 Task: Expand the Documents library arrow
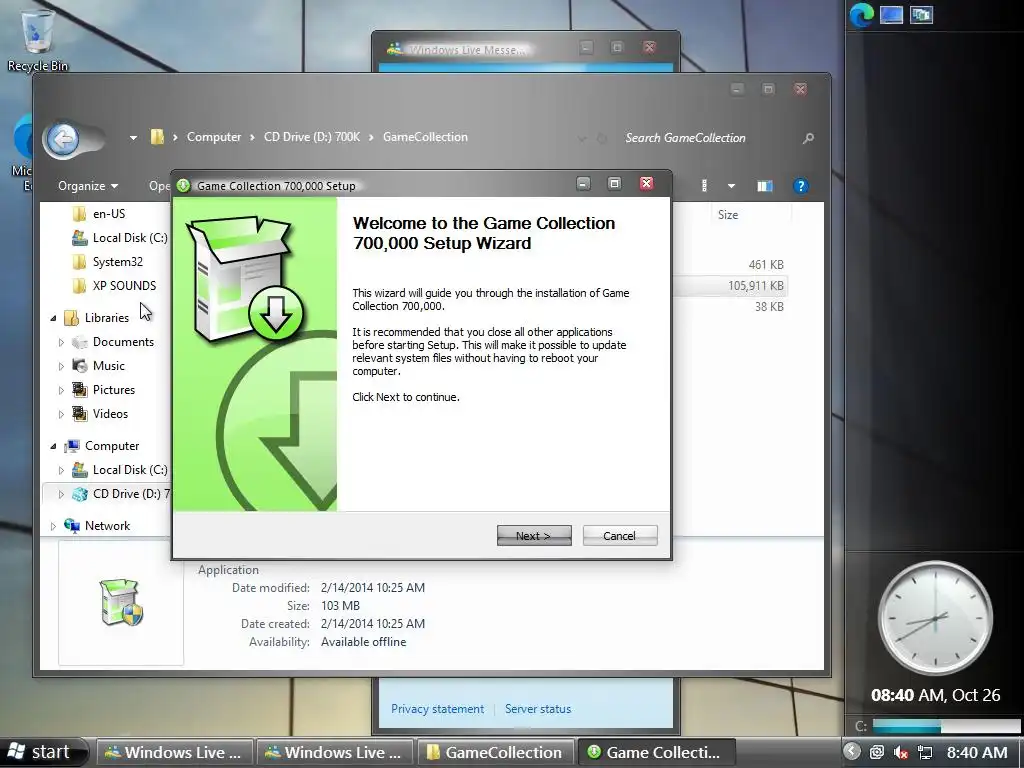pos(61,342)
